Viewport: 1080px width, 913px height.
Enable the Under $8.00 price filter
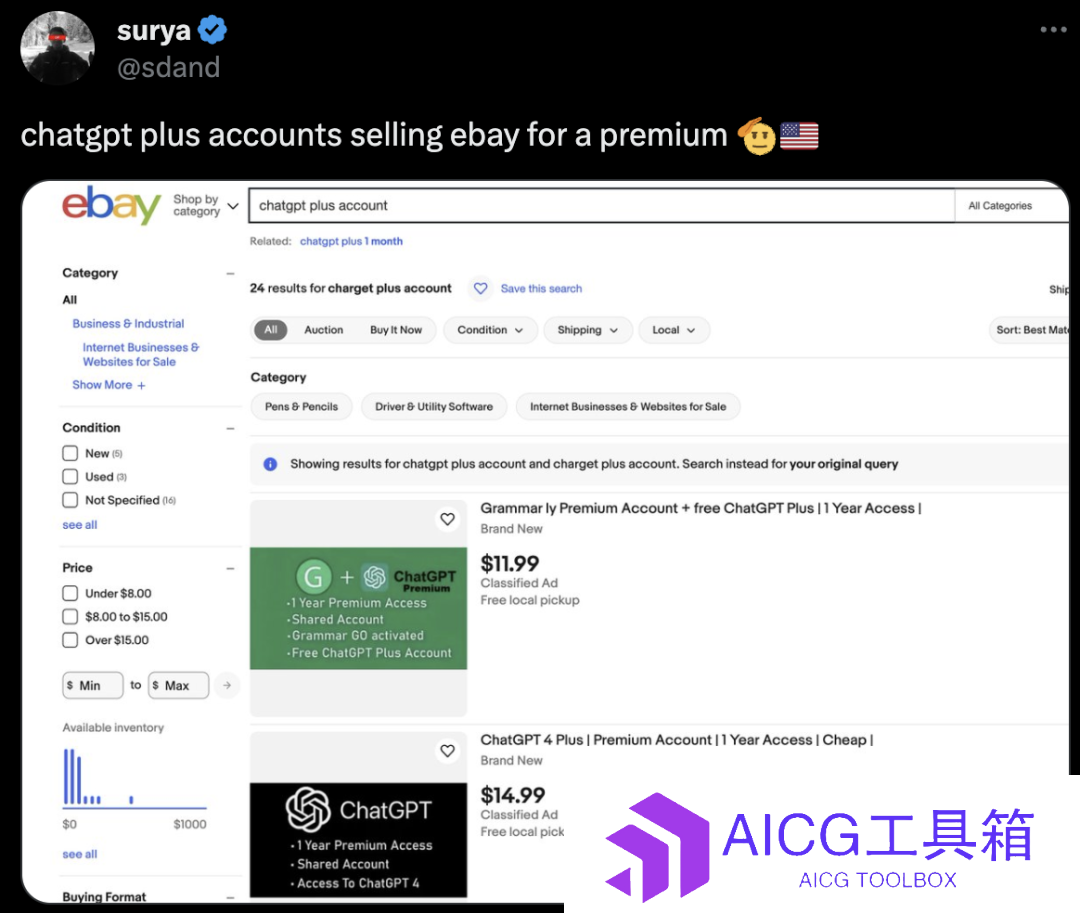click(x=70, y=593)
